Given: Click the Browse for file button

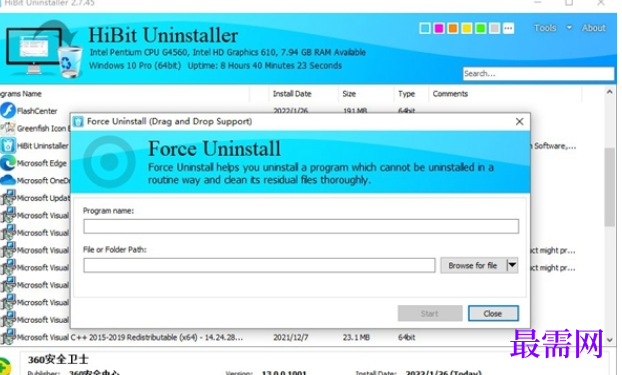Looking at the screenshot, I should pyautogui.click(x=473, y=265).
